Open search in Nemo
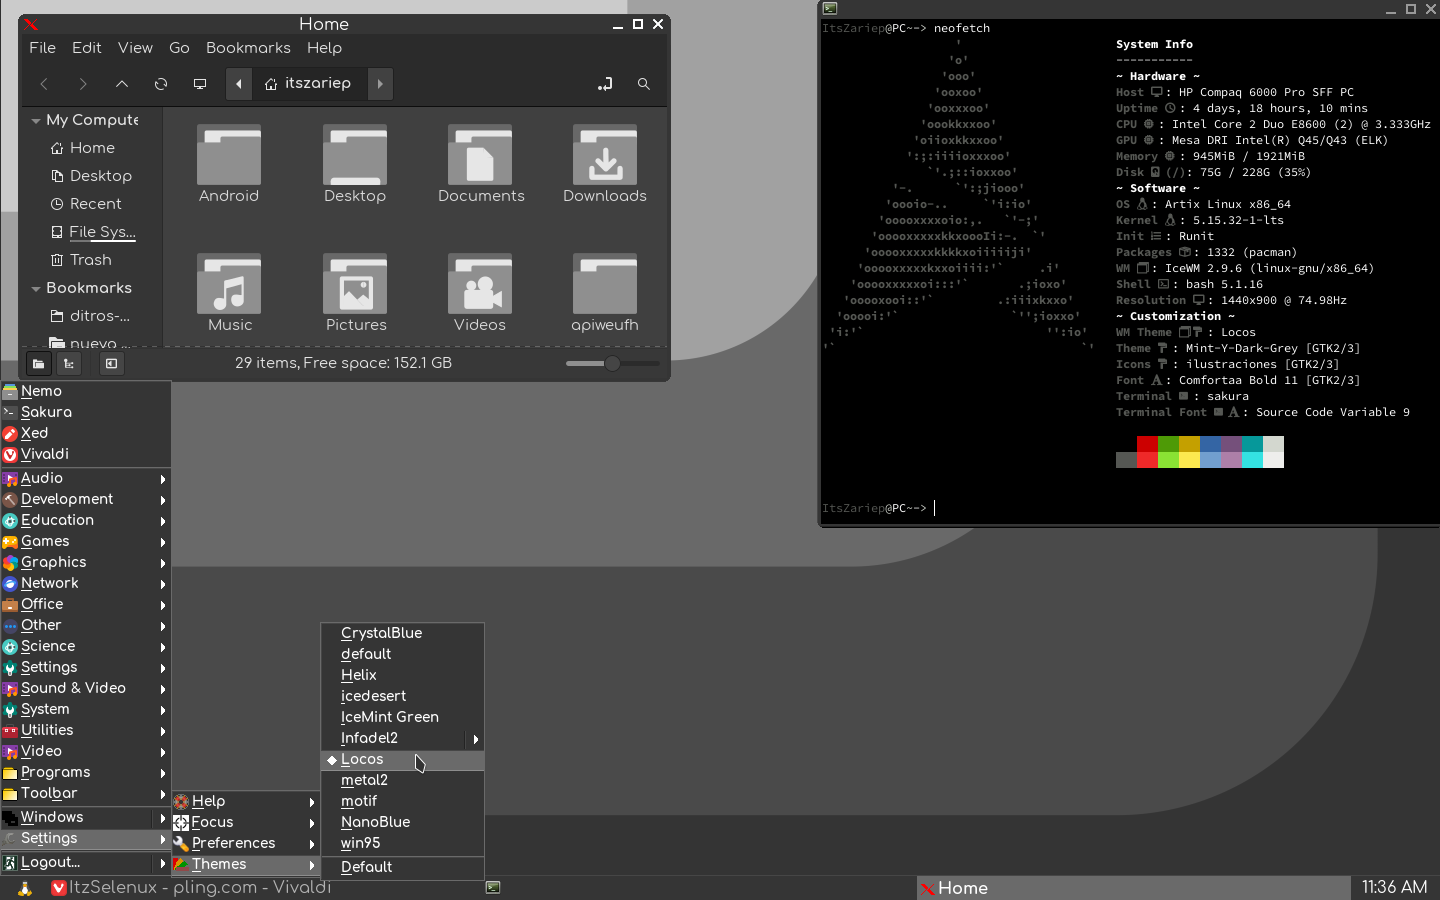1440x900 pixels. pos(644,84)
